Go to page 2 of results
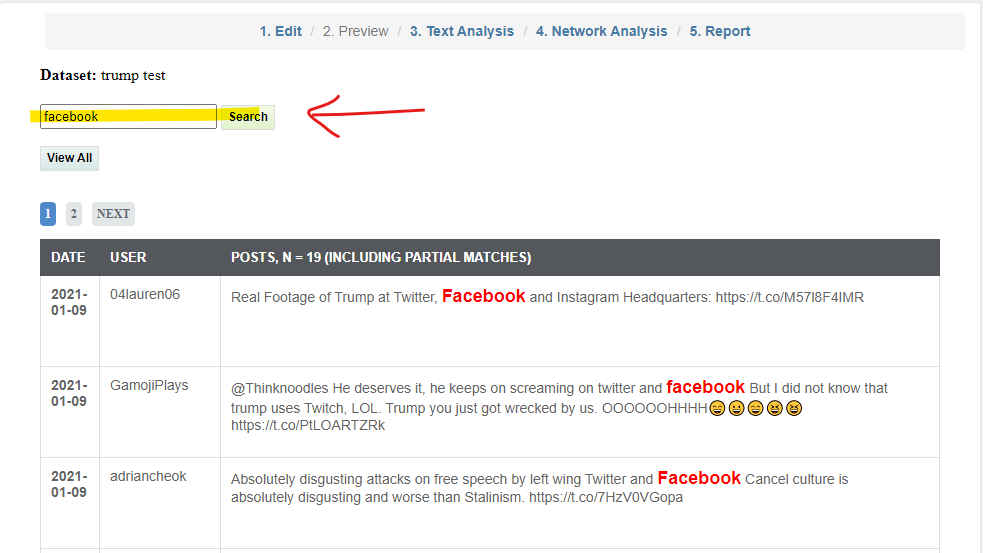 [x=74, y=214]
